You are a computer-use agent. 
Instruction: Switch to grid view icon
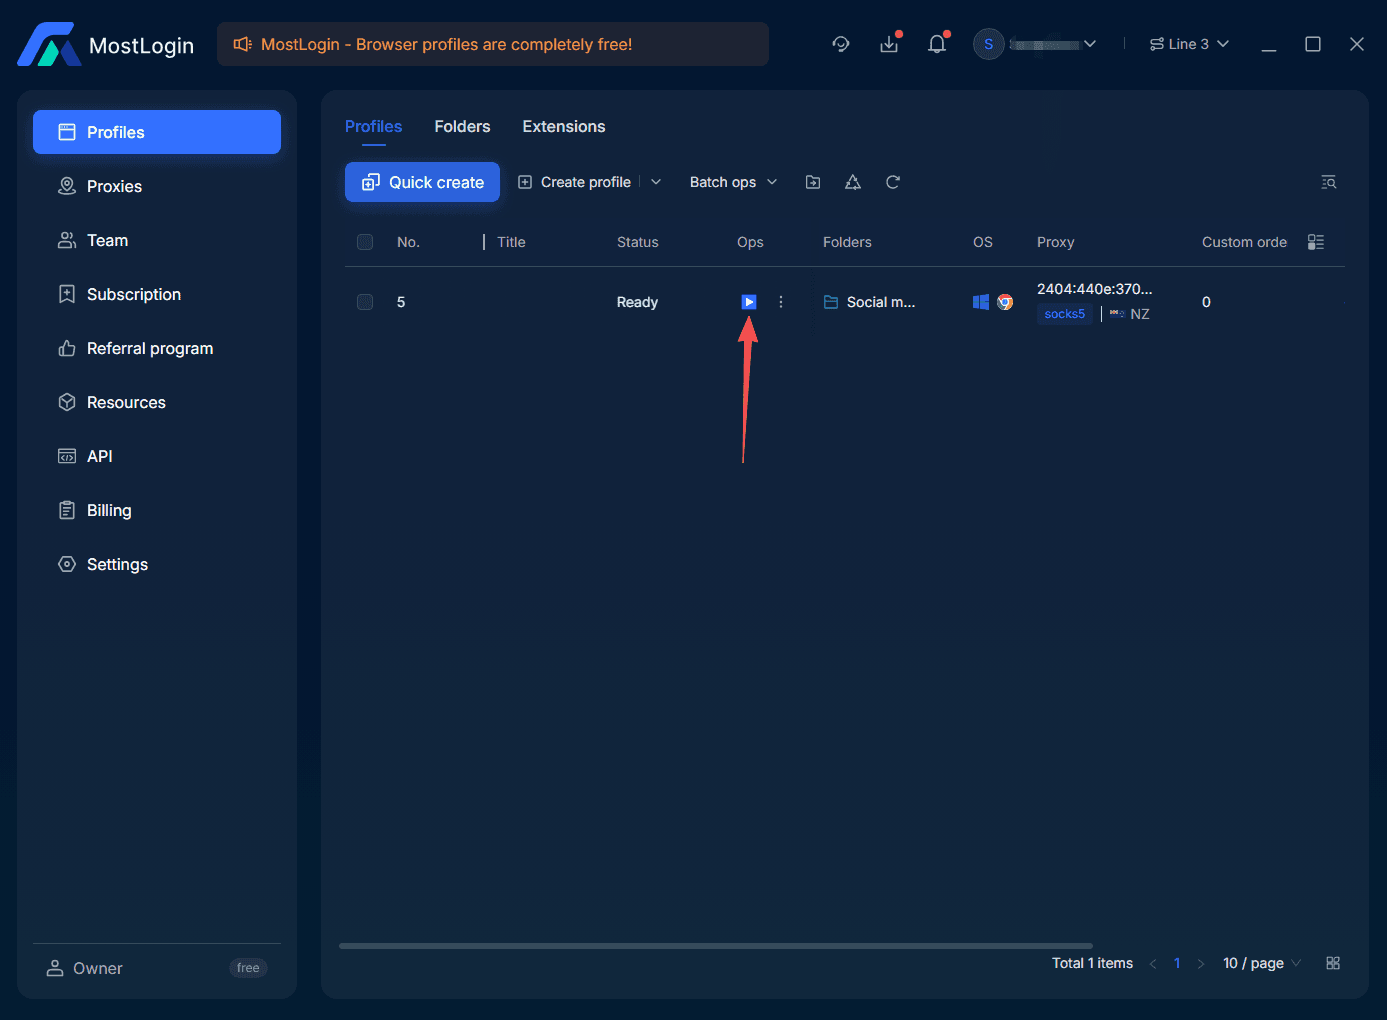(x=1333, y=963)
